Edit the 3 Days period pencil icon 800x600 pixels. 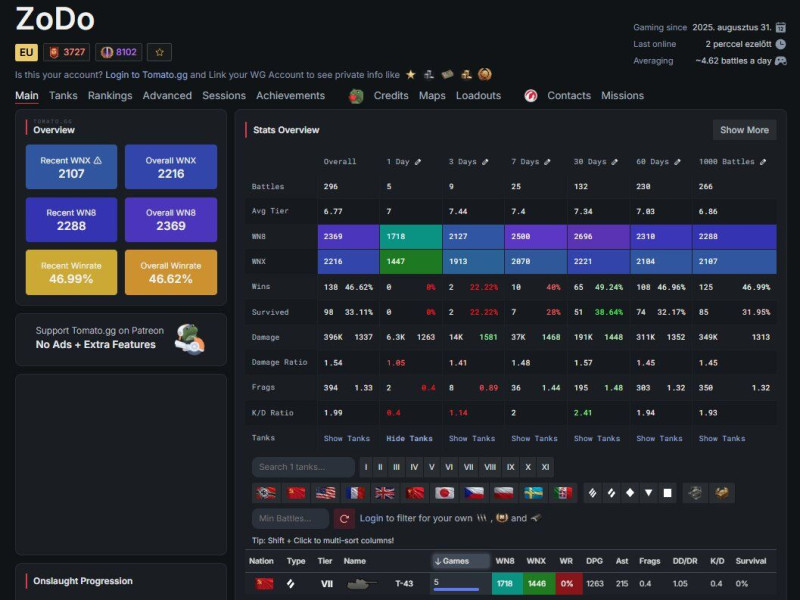pyautogui.click(x=485, y=162)
